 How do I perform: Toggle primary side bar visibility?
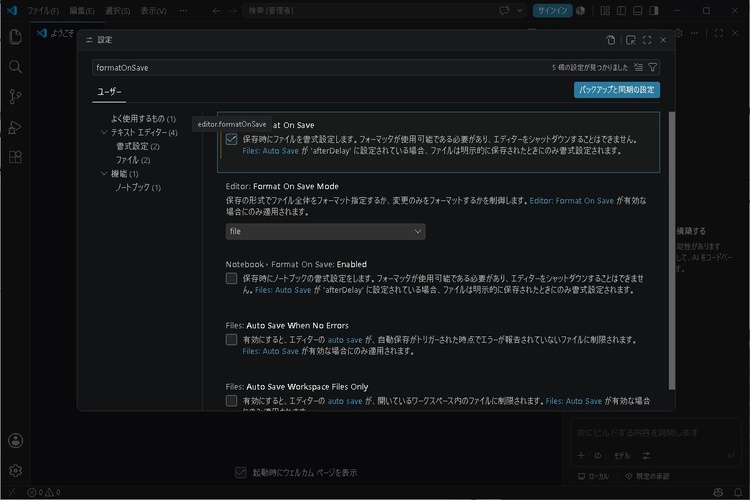[621, 11]
